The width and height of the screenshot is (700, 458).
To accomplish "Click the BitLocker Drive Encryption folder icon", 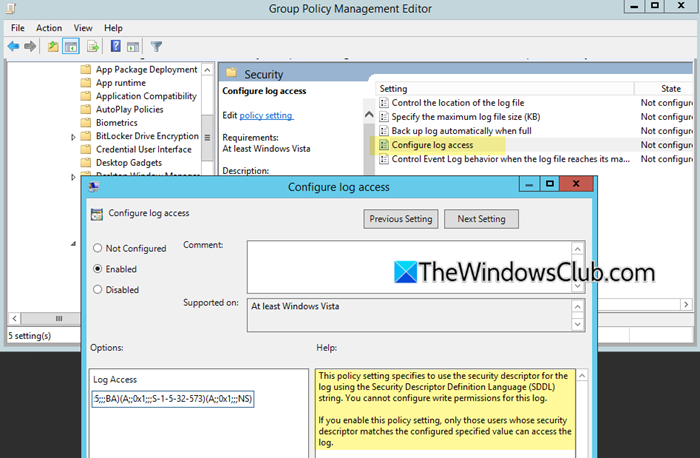I will [86, 136].
